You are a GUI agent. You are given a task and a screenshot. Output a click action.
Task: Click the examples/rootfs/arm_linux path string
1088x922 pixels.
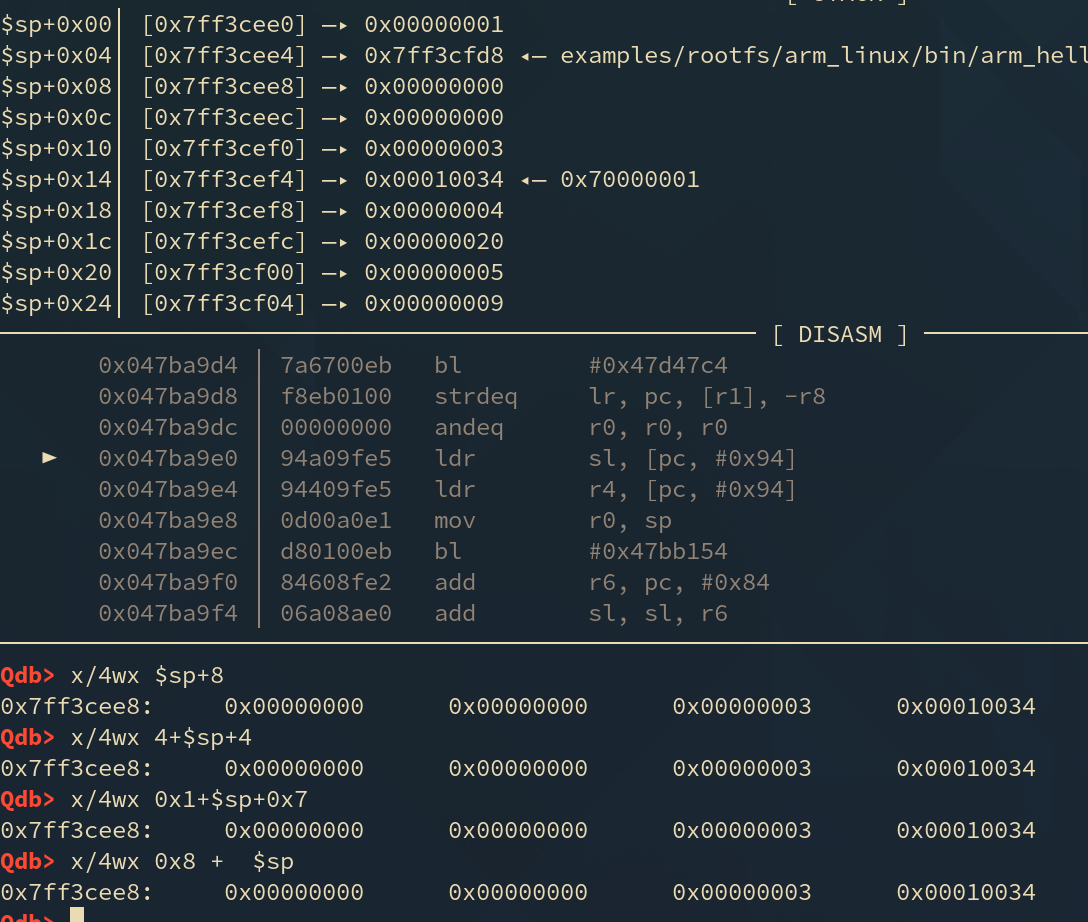tap(824, 56)
